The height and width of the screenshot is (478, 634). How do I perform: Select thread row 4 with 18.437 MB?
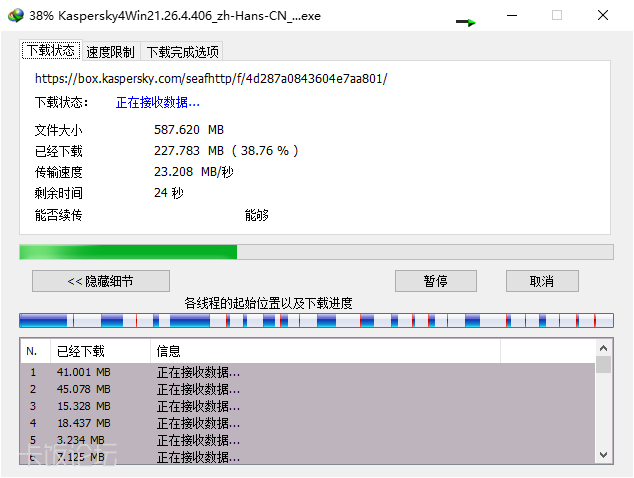(x=308, y=423)
